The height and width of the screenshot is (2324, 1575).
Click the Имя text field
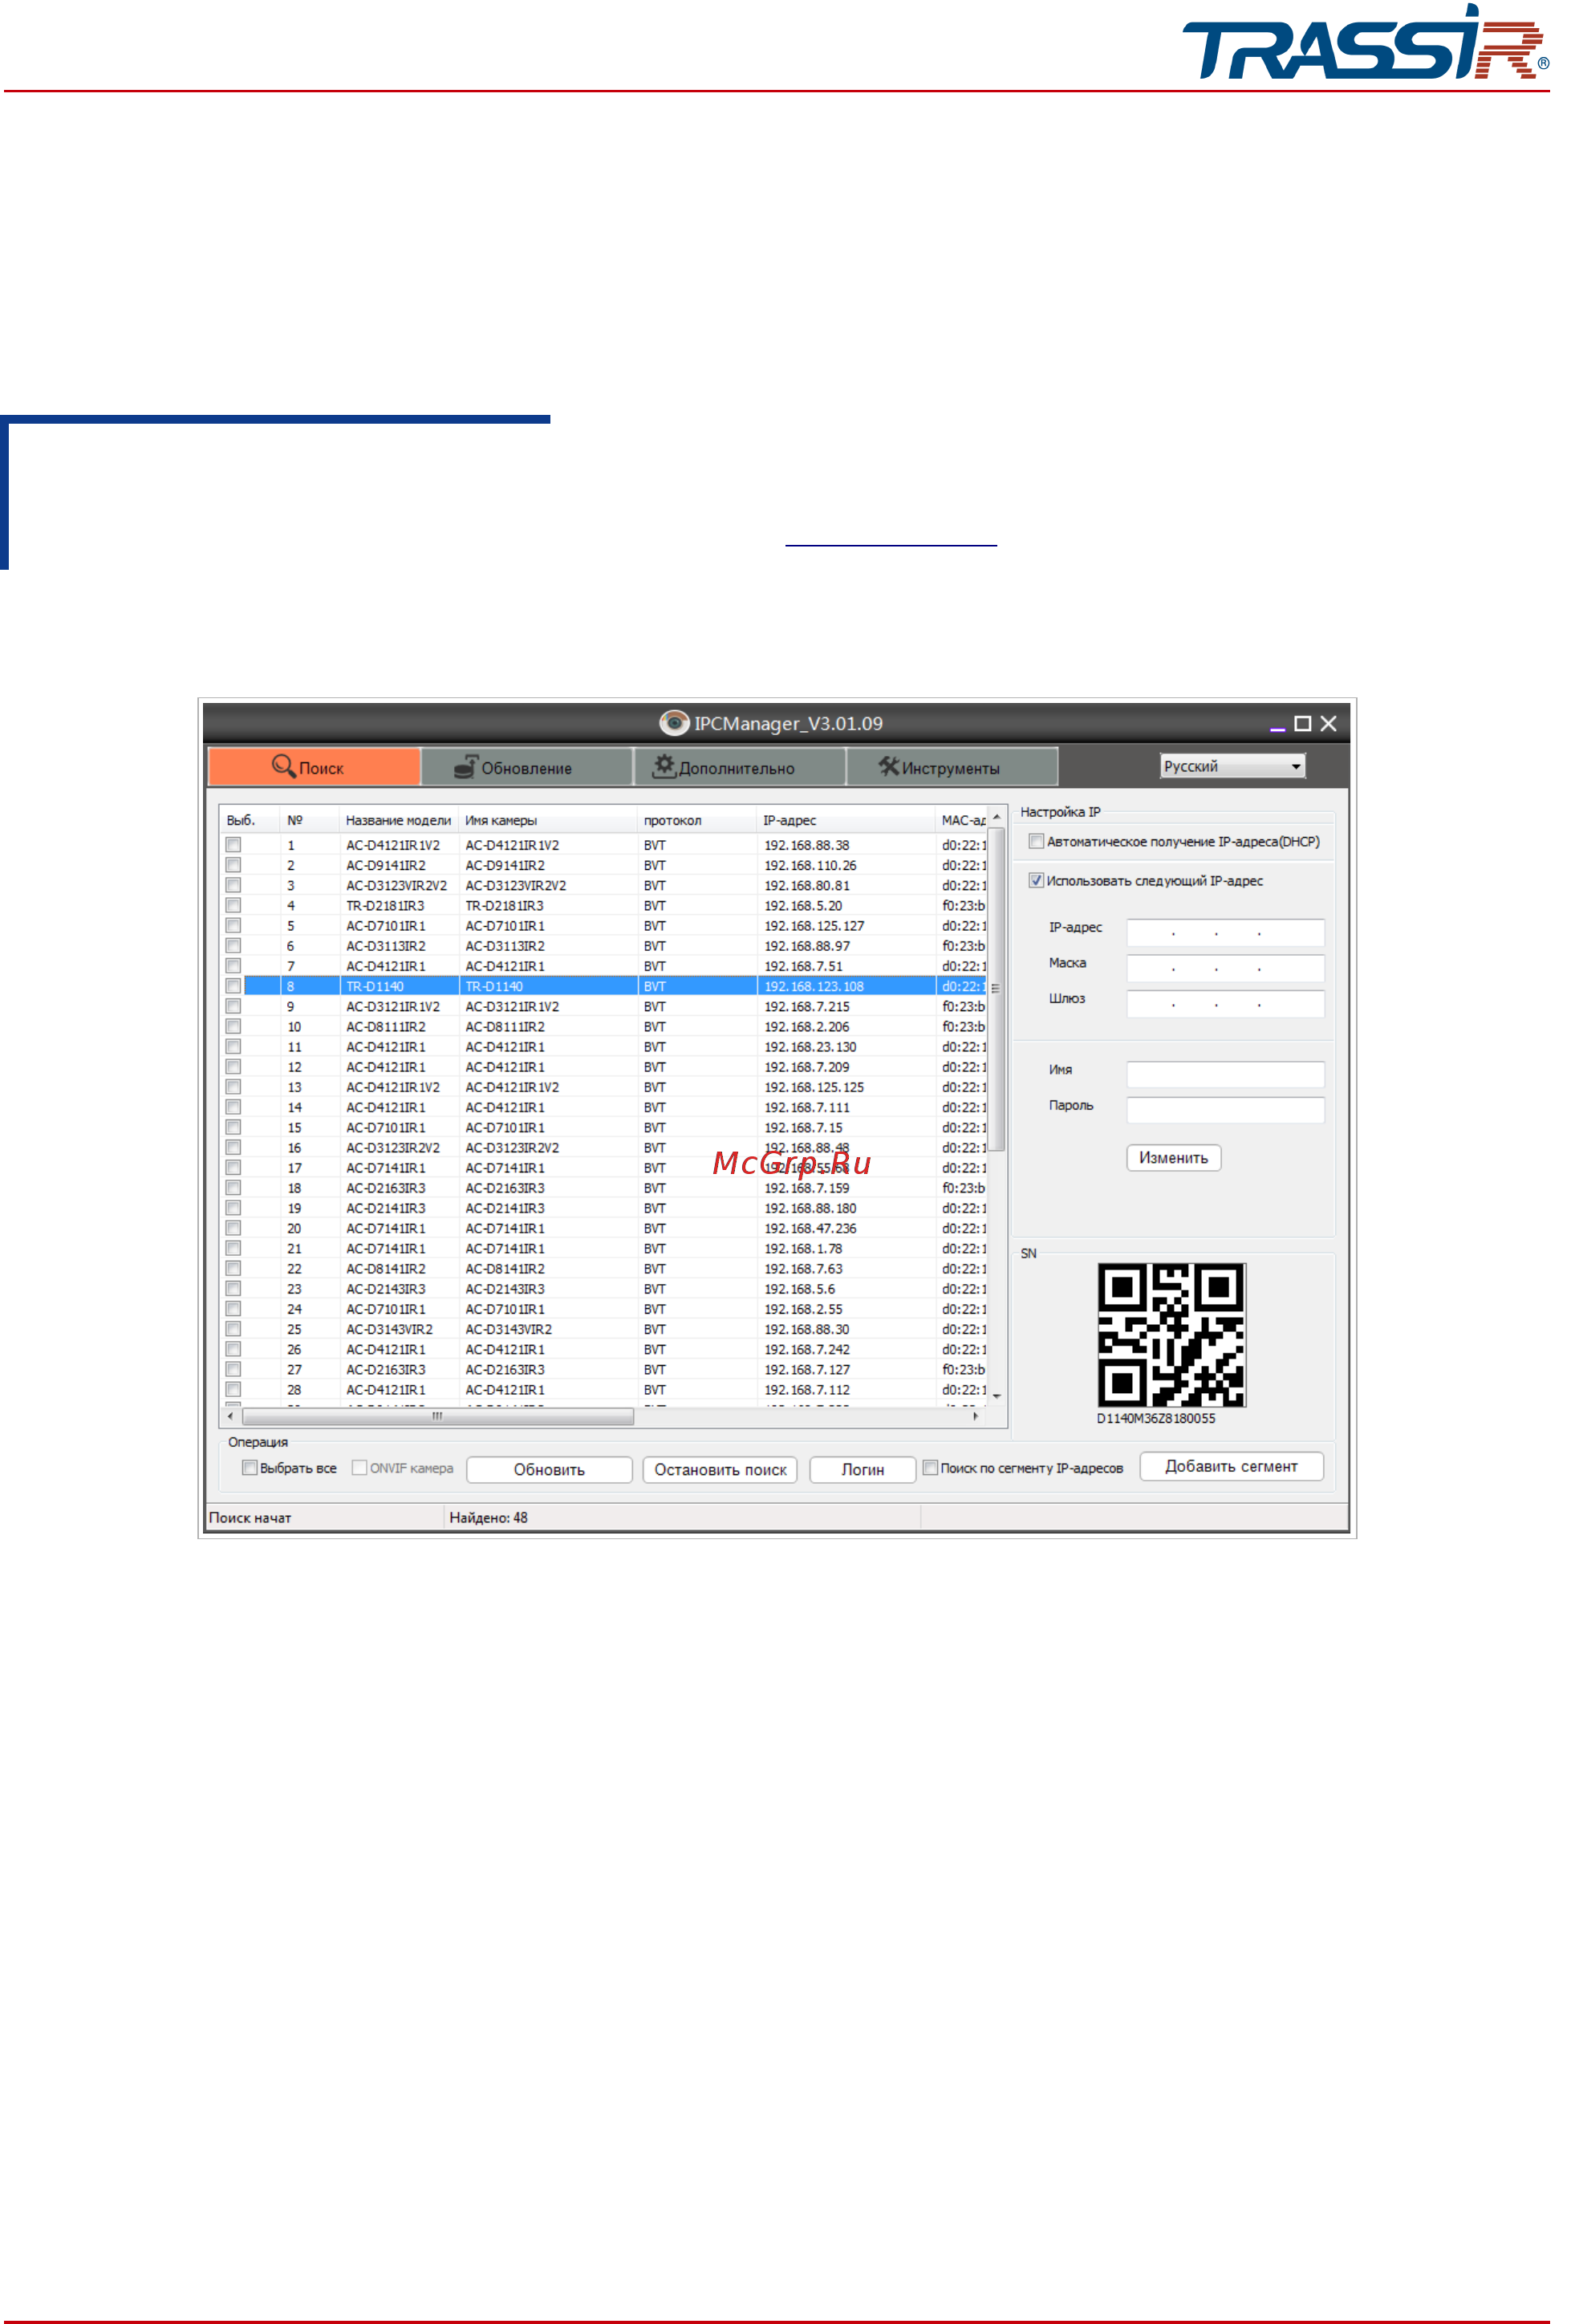coord(1225,1074)
